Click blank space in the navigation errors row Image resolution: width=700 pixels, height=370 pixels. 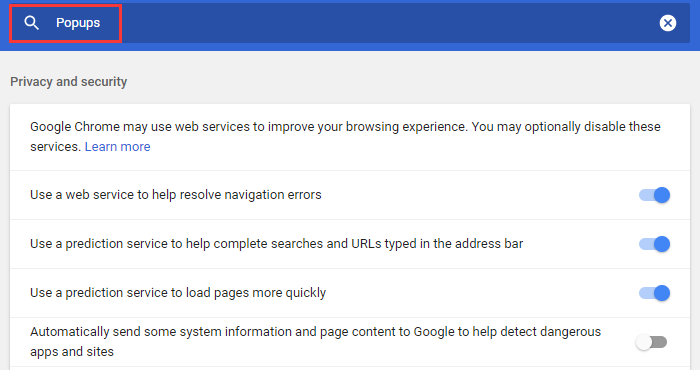[478, 195]
